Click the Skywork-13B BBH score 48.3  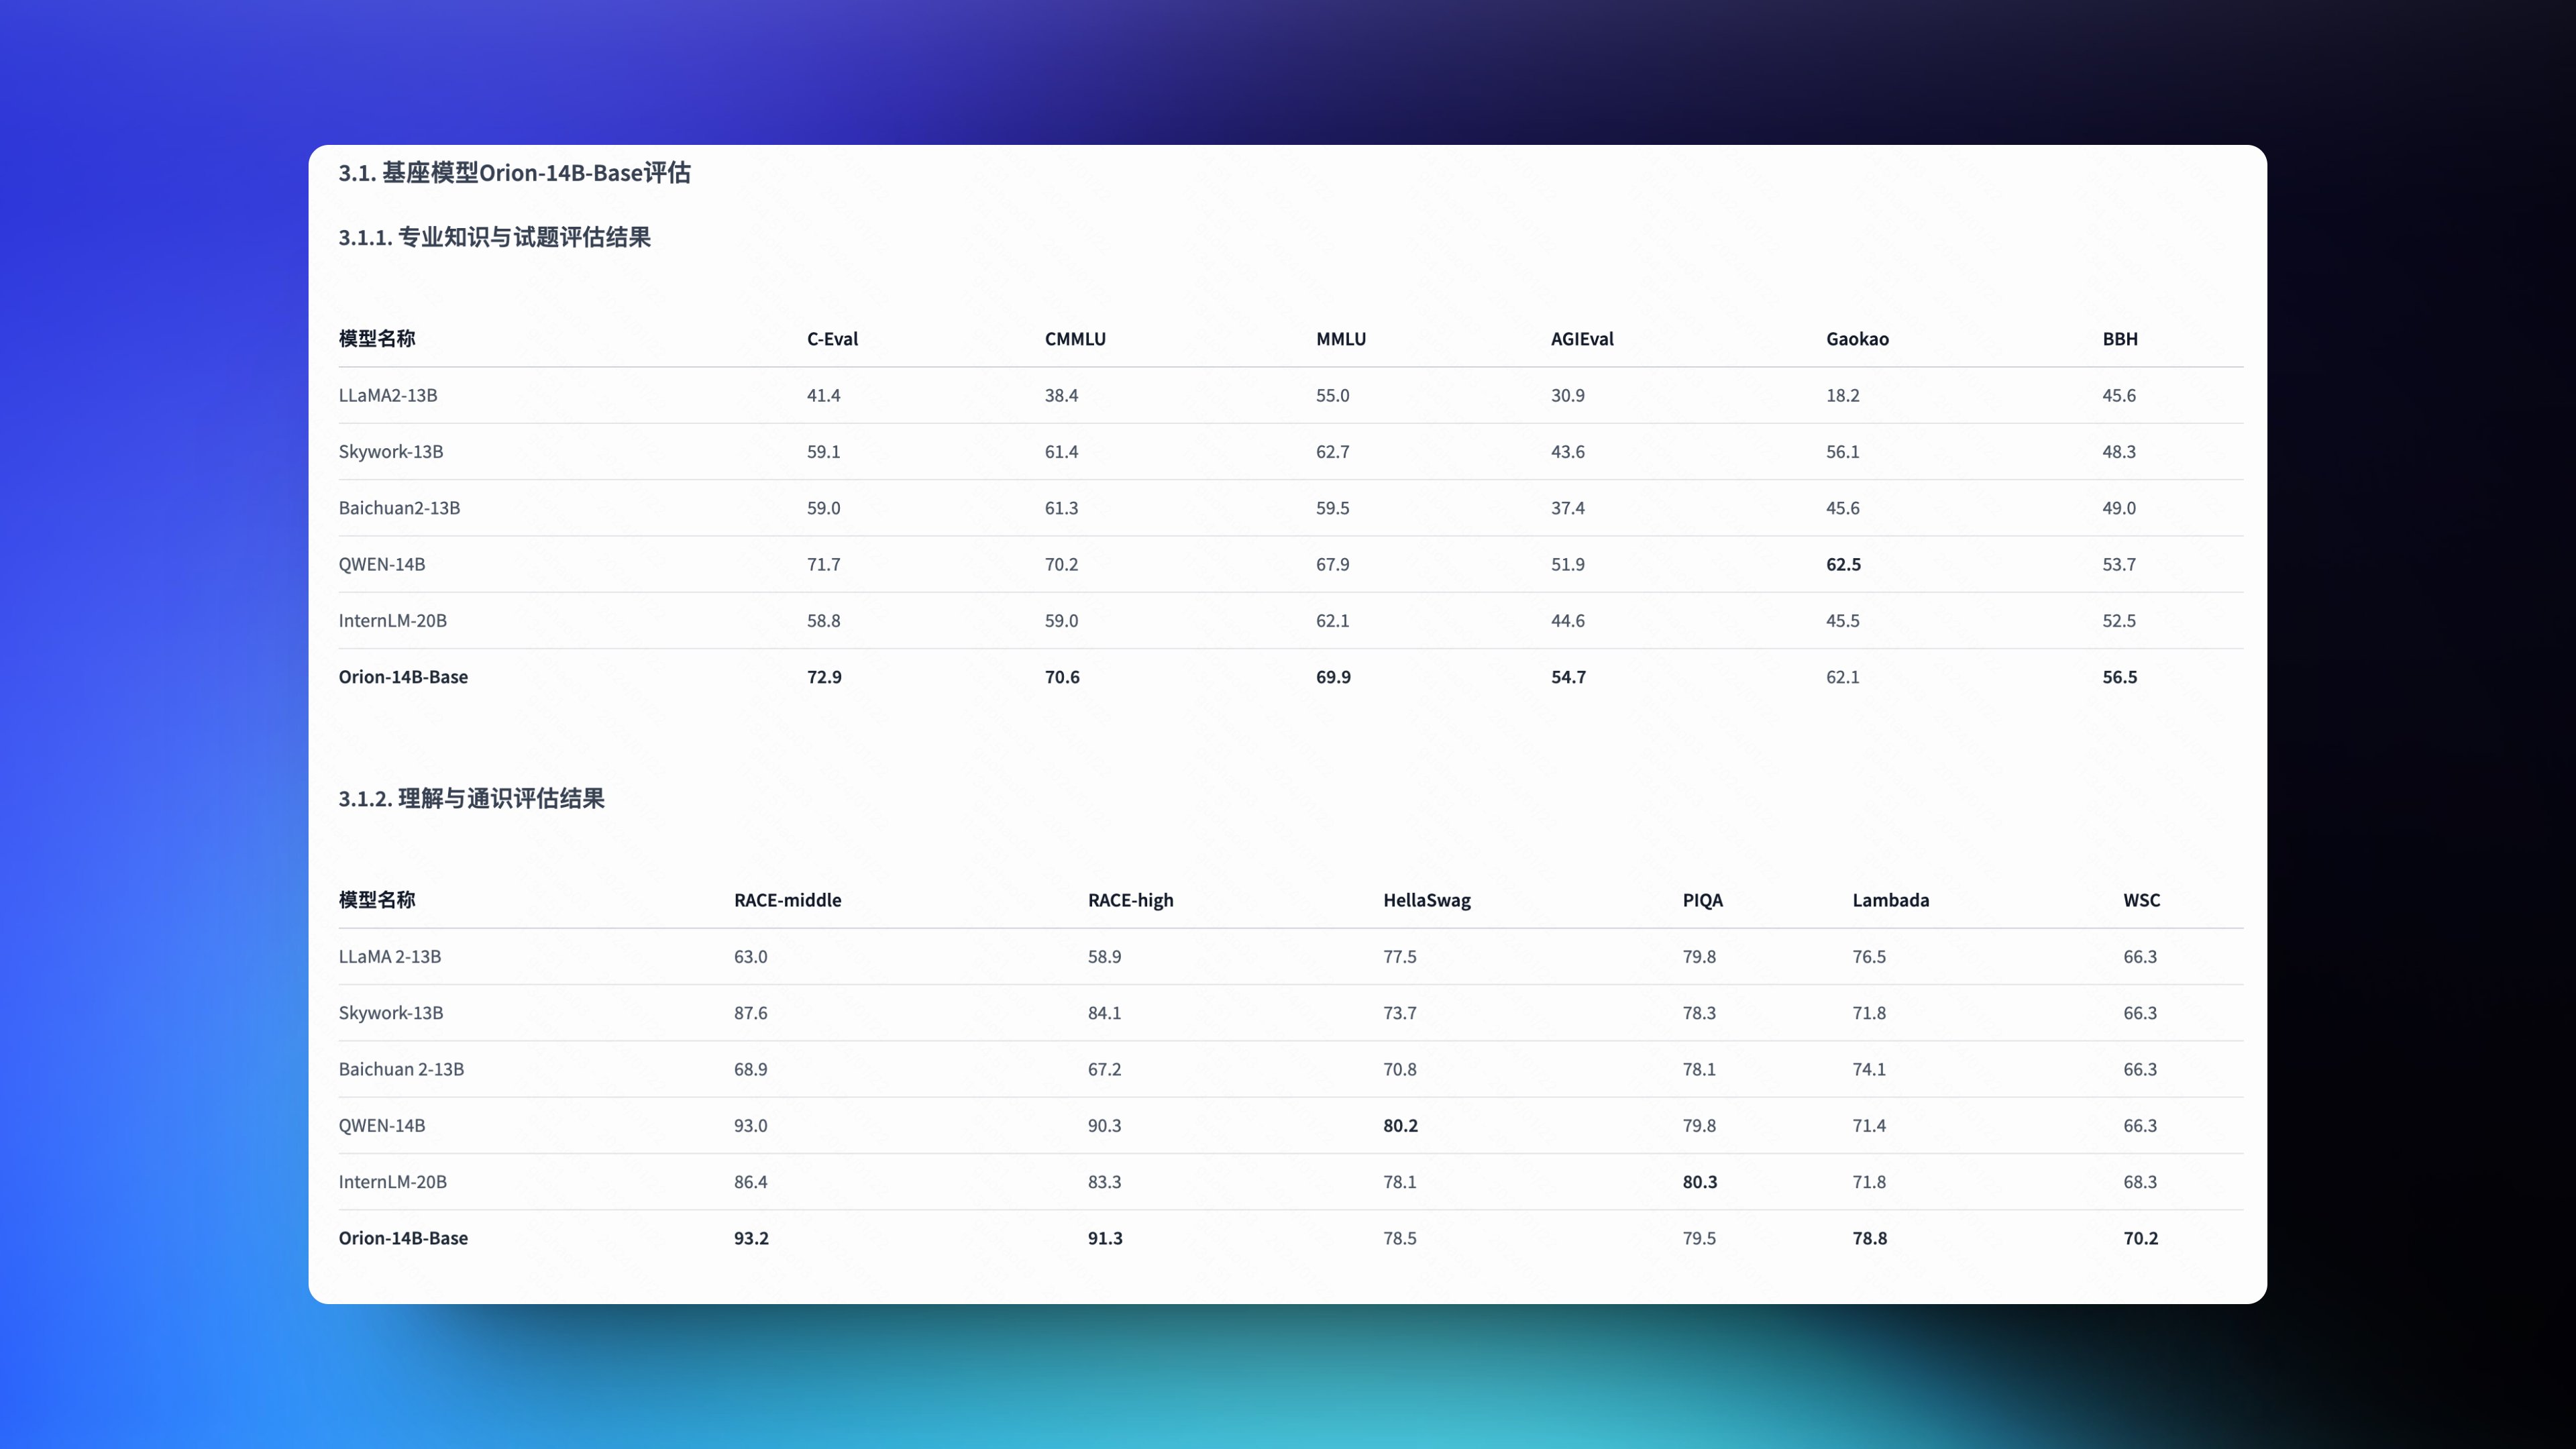click(2118, 452)
